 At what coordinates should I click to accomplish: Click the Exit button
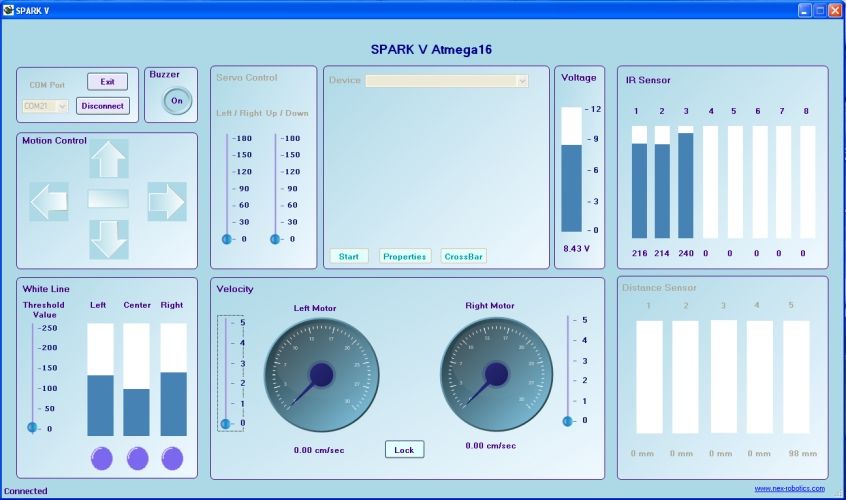[x=107, y=81]
